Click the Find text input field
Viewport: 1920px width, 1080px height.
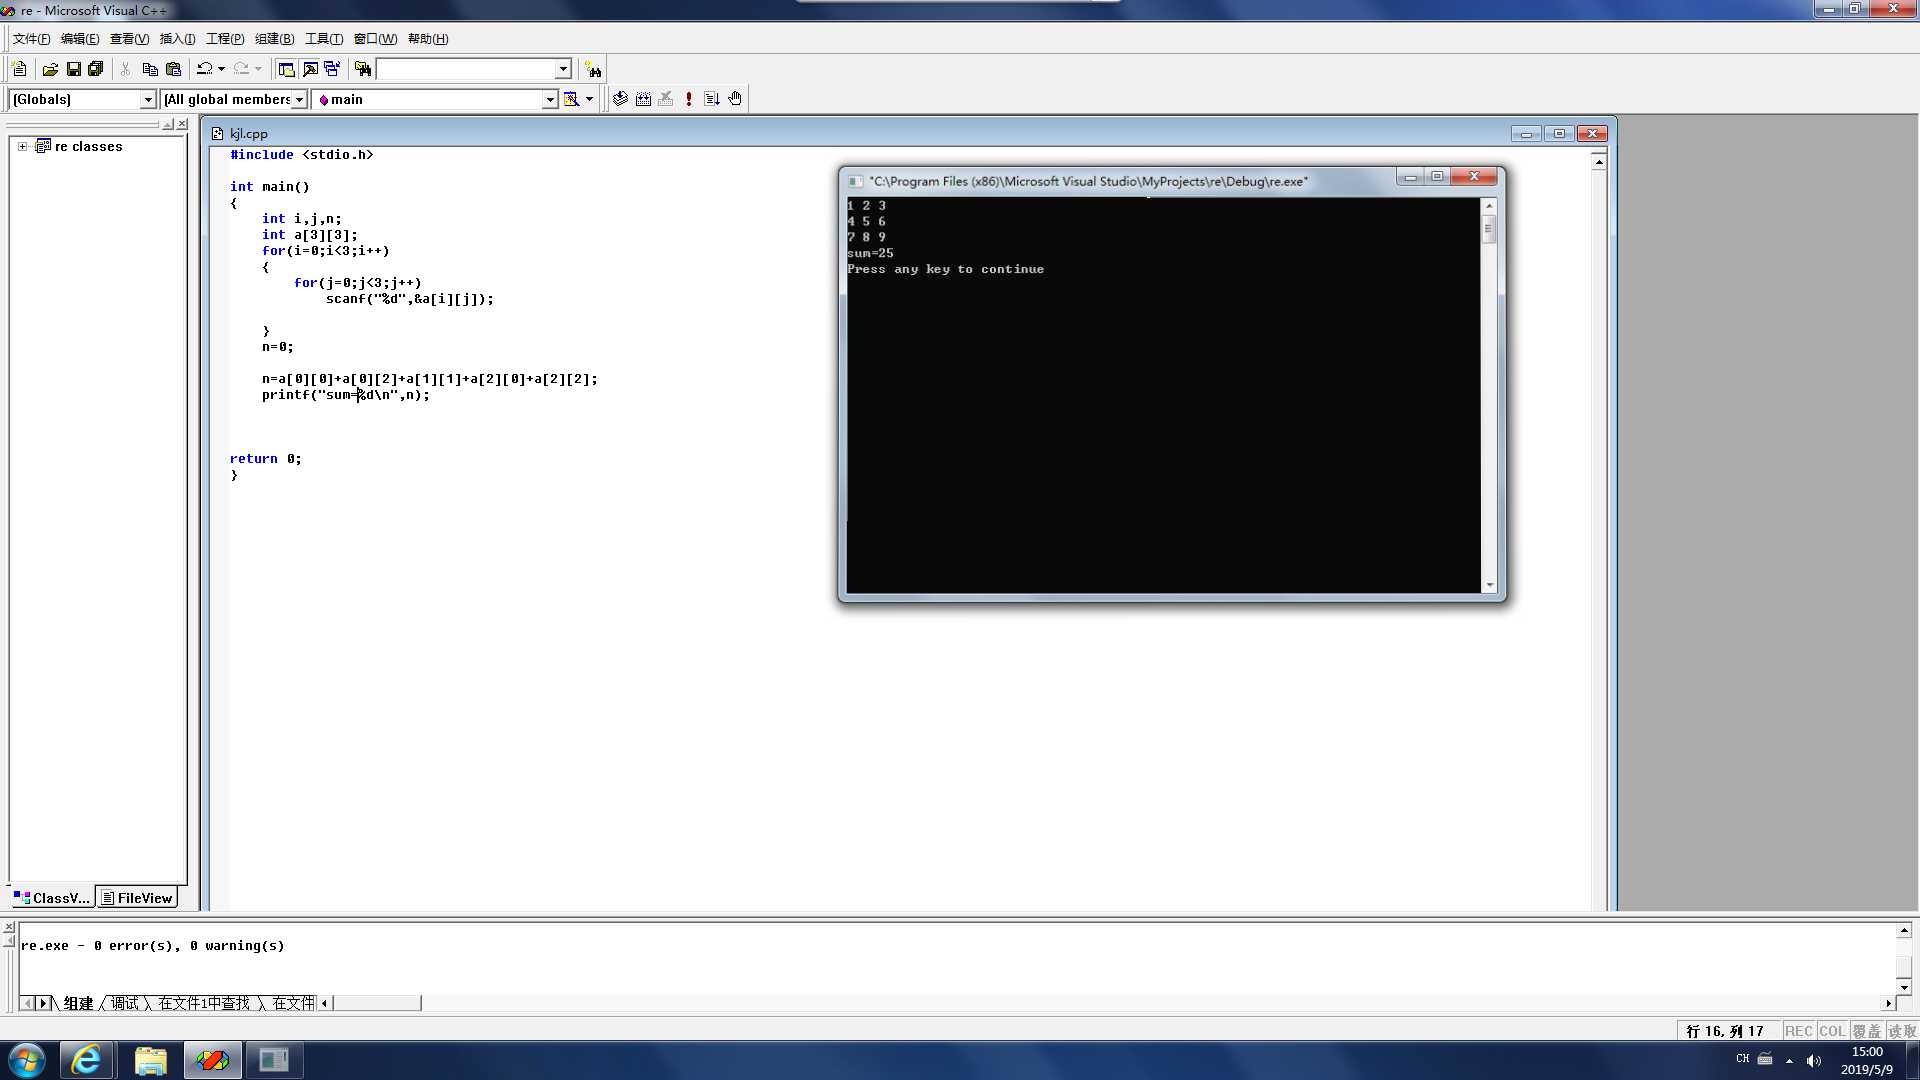coord(465,69)
